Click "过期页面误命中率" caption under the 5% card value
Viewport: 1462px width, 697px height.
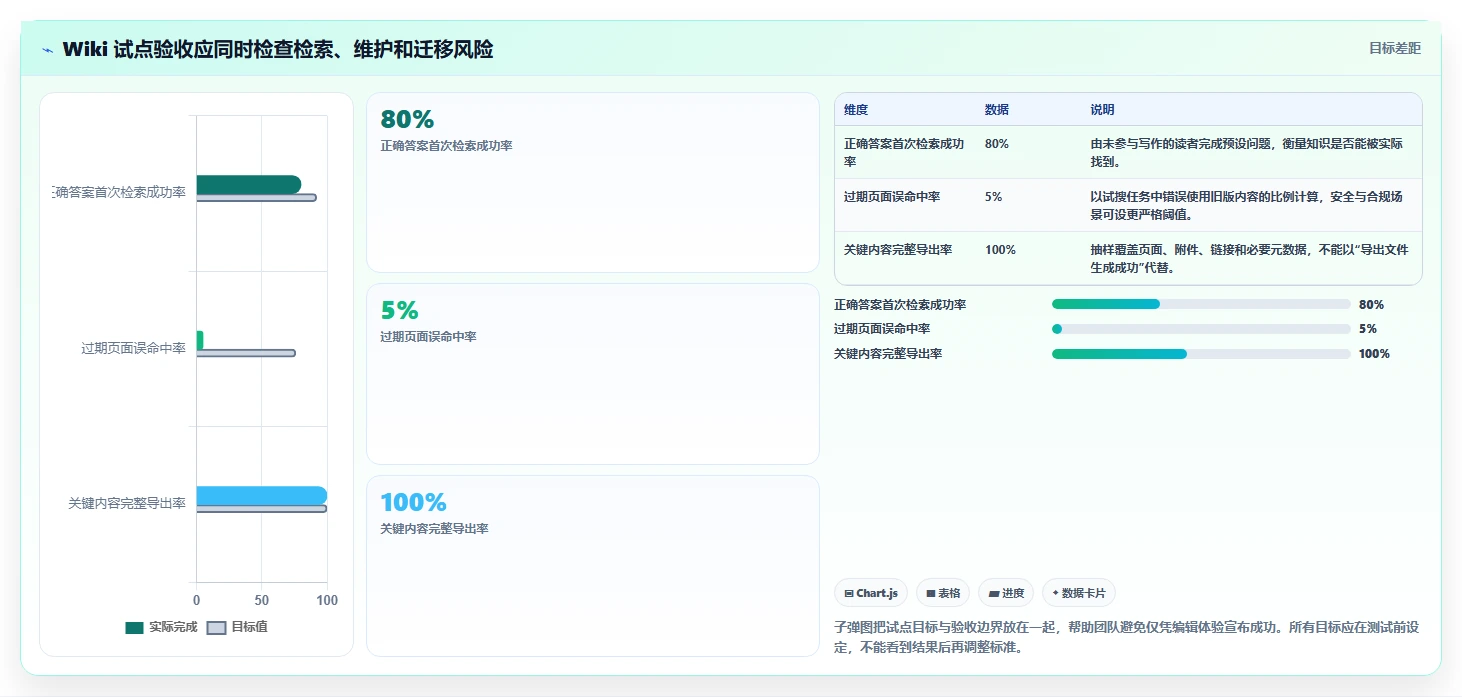(x=428, y=337)
